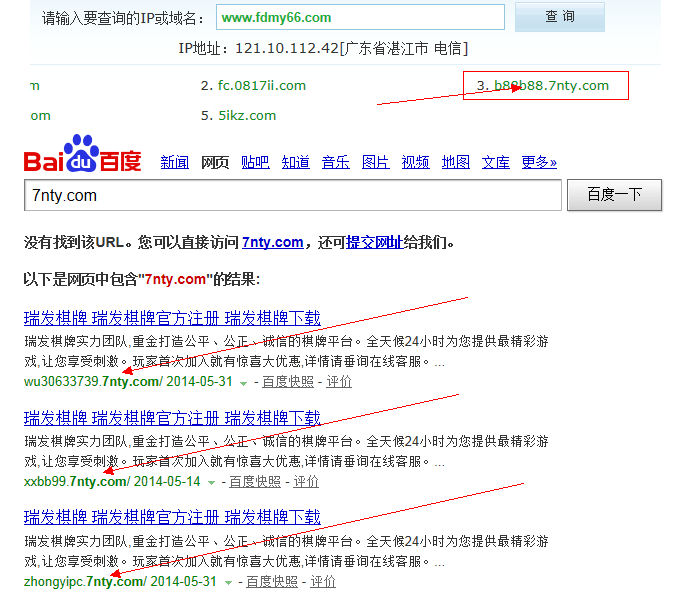688x599 pixels.
Task: Open 百度快照 for wu30633739.7nty.com result
Action: coord(288,382)
